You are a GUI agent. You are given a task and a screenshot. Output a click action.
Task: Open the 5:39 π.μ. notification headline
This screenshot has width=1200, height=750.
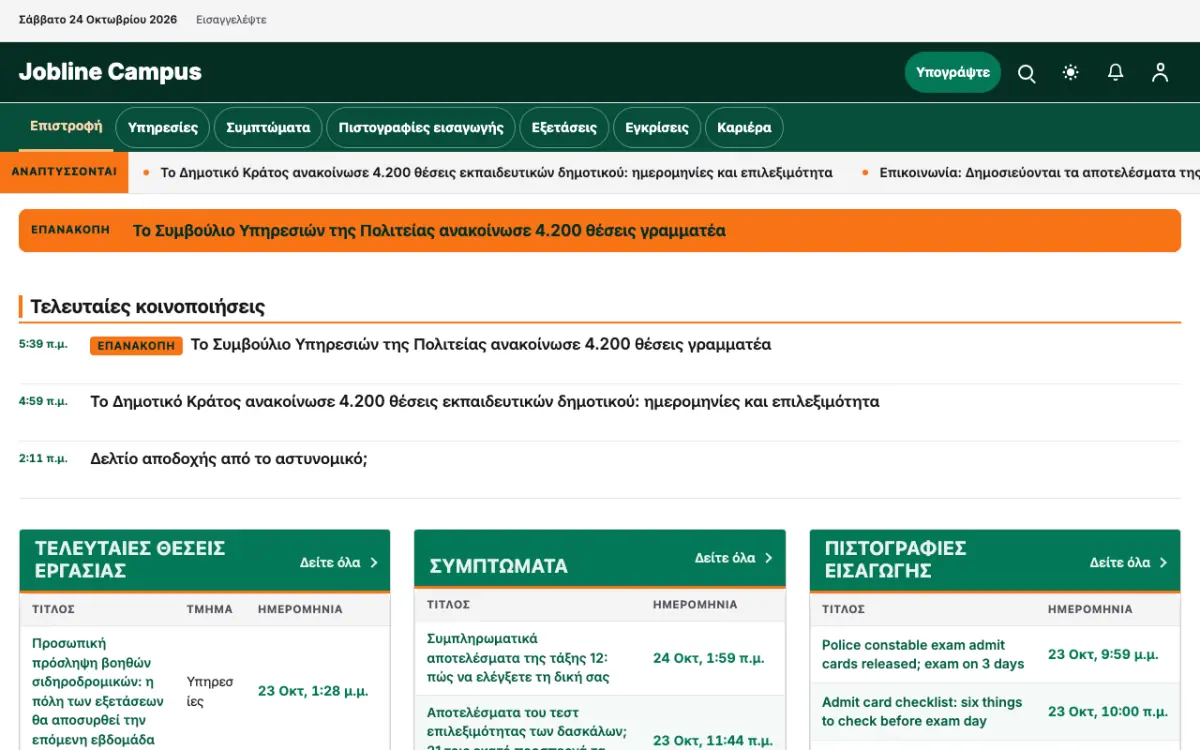click(x=481, y=345)
